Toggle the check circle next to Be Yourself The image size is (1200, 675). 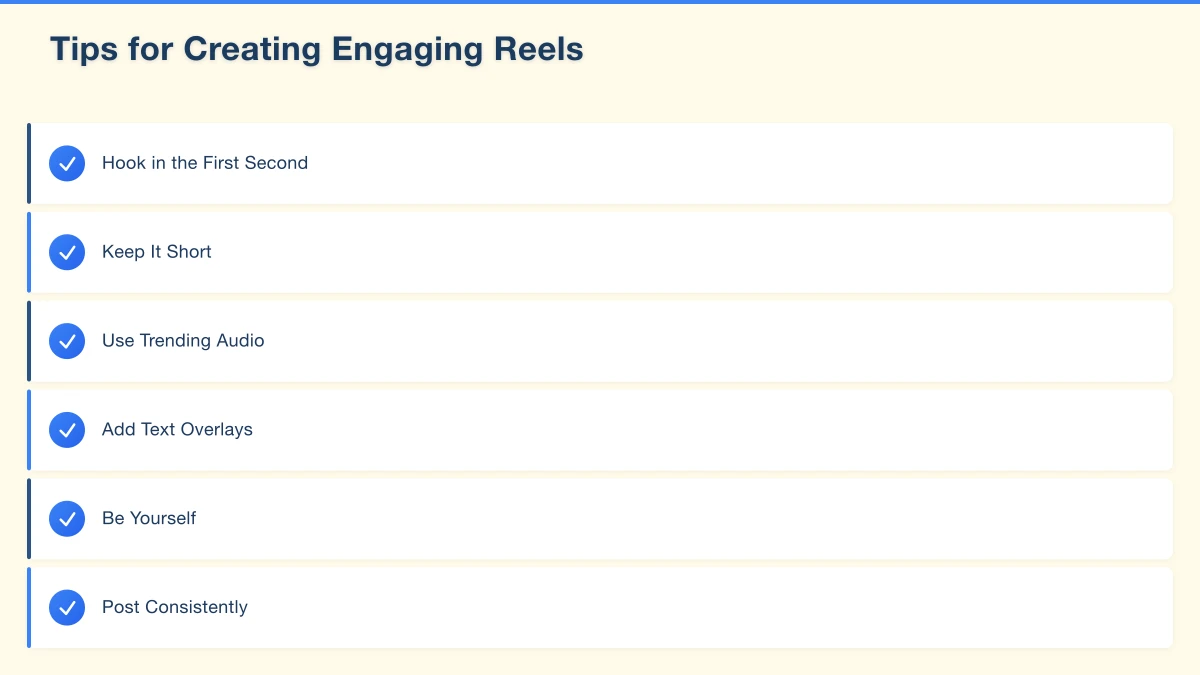pyautogui.click(x=67, y=519)
